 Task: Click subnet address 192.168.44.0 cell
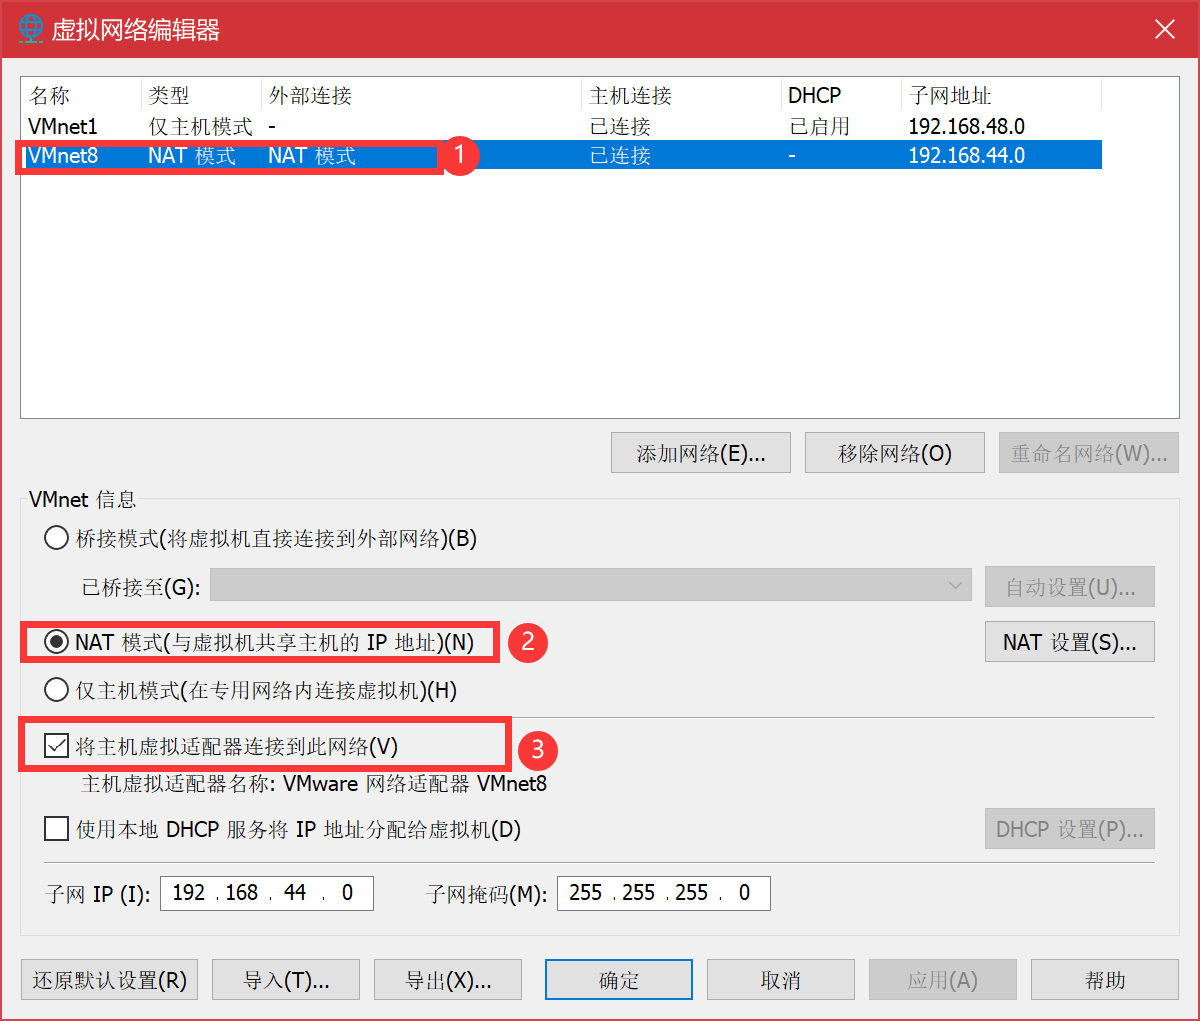coord(966,155)
